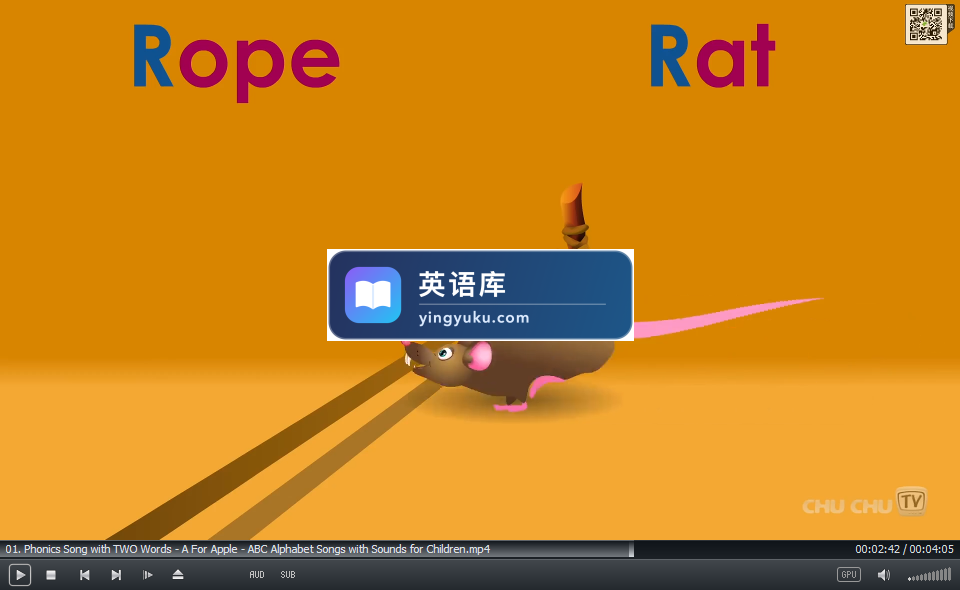Viewport: 960px width, 590px height.
Task: Open the SUB subtitle selector
Action: coord(288,575)
